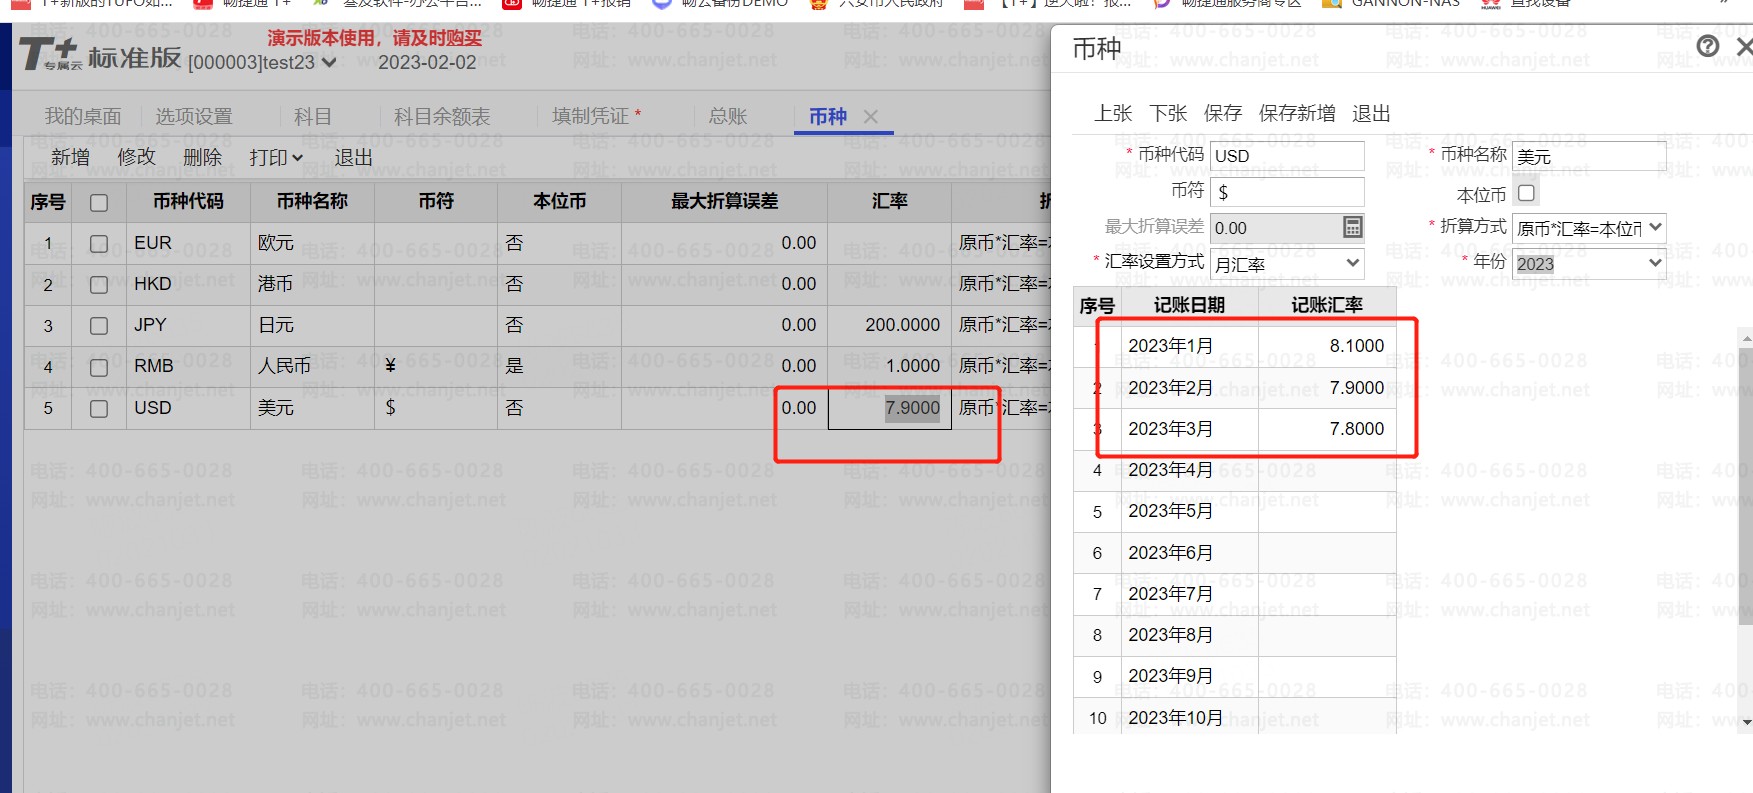Go to previous record with 上张
This screenshot has height=793, width=1753.
tap(1113, 114)
